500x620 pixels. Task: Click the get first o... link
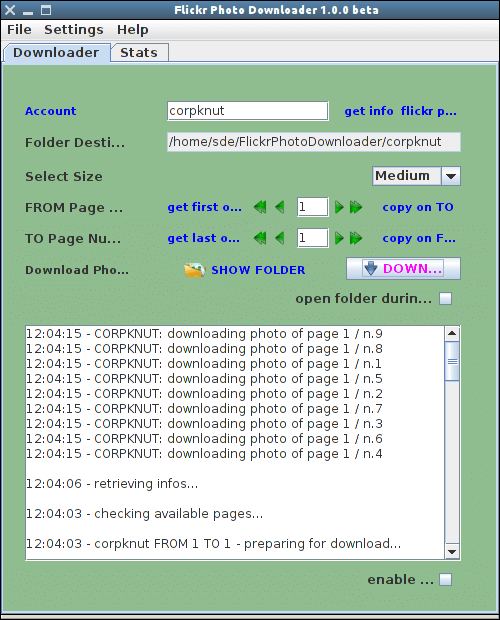pyautogui.click(x=204, y=207)
